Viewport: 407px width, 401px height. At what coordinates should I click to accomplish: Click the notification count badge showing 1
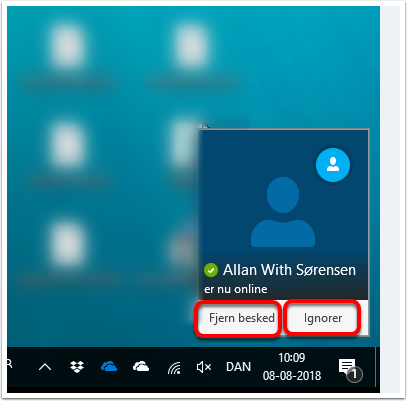354,374
